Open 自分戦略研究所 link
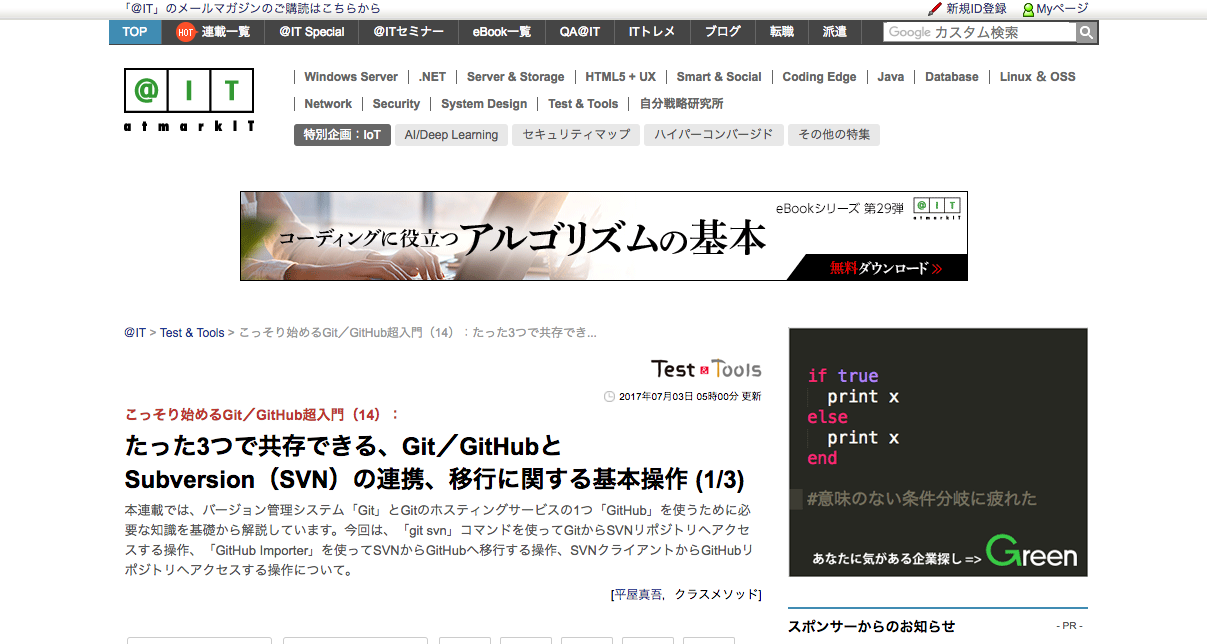Image resolution: width=1207 pixels, height=644 pixels. click(681, 104)
